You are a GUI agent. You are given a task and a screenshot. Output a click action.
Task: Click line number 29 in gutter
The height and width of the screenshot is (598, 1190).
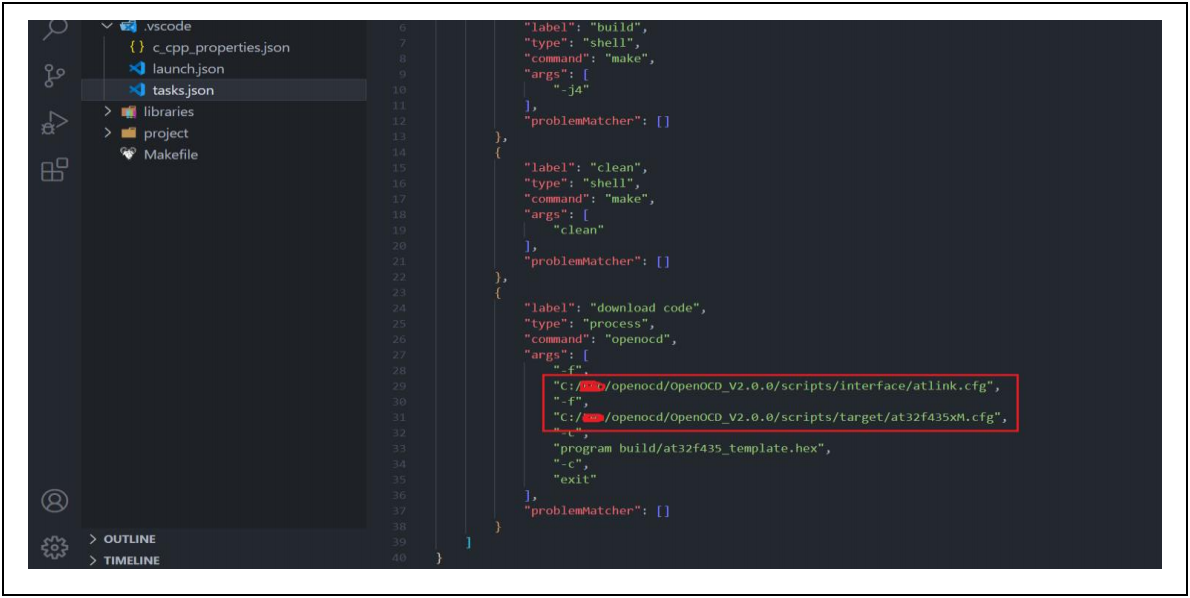pos(399,386)
